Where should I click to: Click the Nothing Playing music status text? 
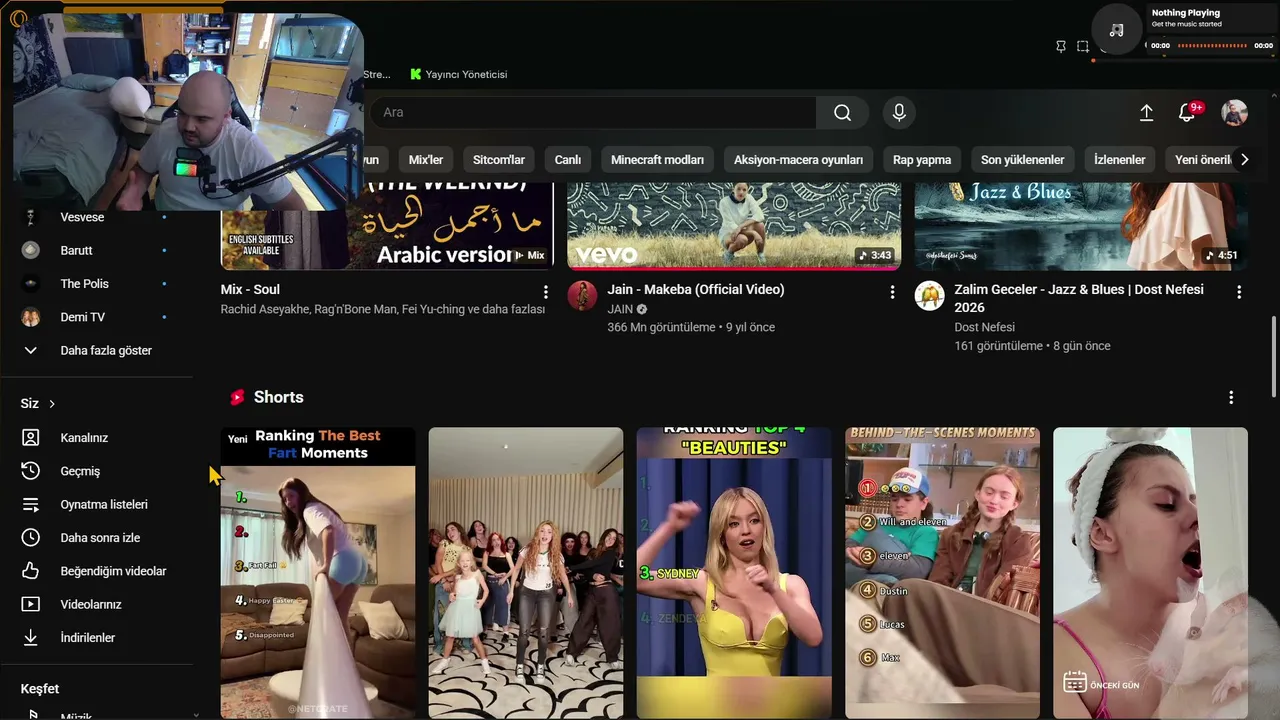click(x=1186, y=13)
